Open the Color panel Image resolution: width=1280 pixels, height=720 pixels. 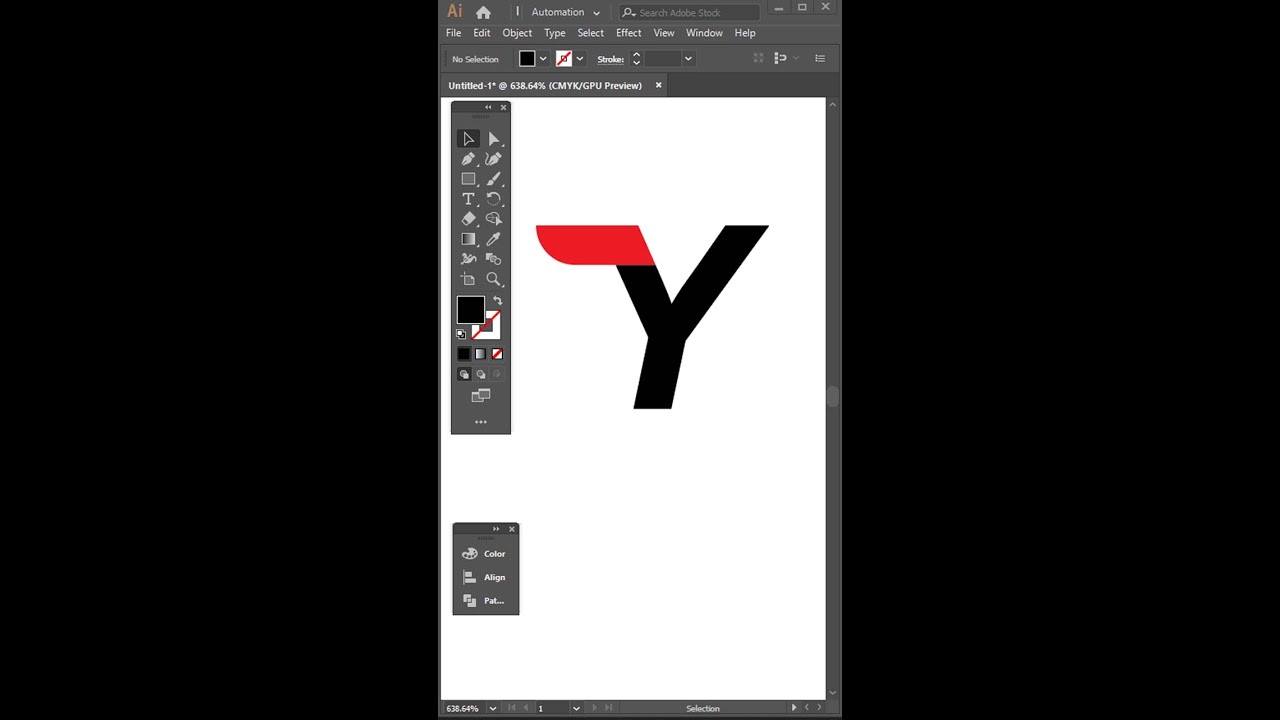[485, 554]
